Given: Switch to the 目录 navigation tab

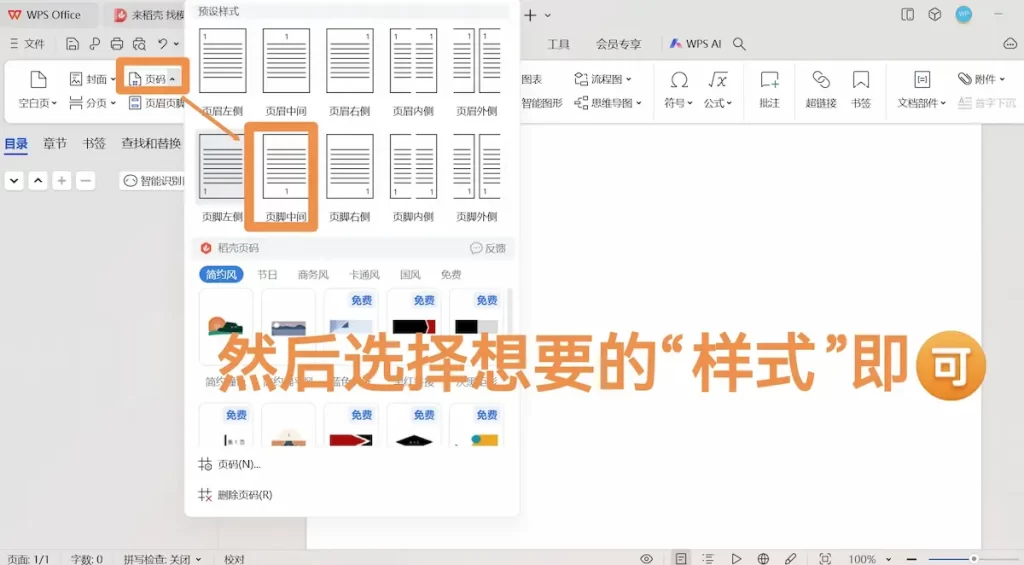Looking at the screenshot, I should click(16, 143).
